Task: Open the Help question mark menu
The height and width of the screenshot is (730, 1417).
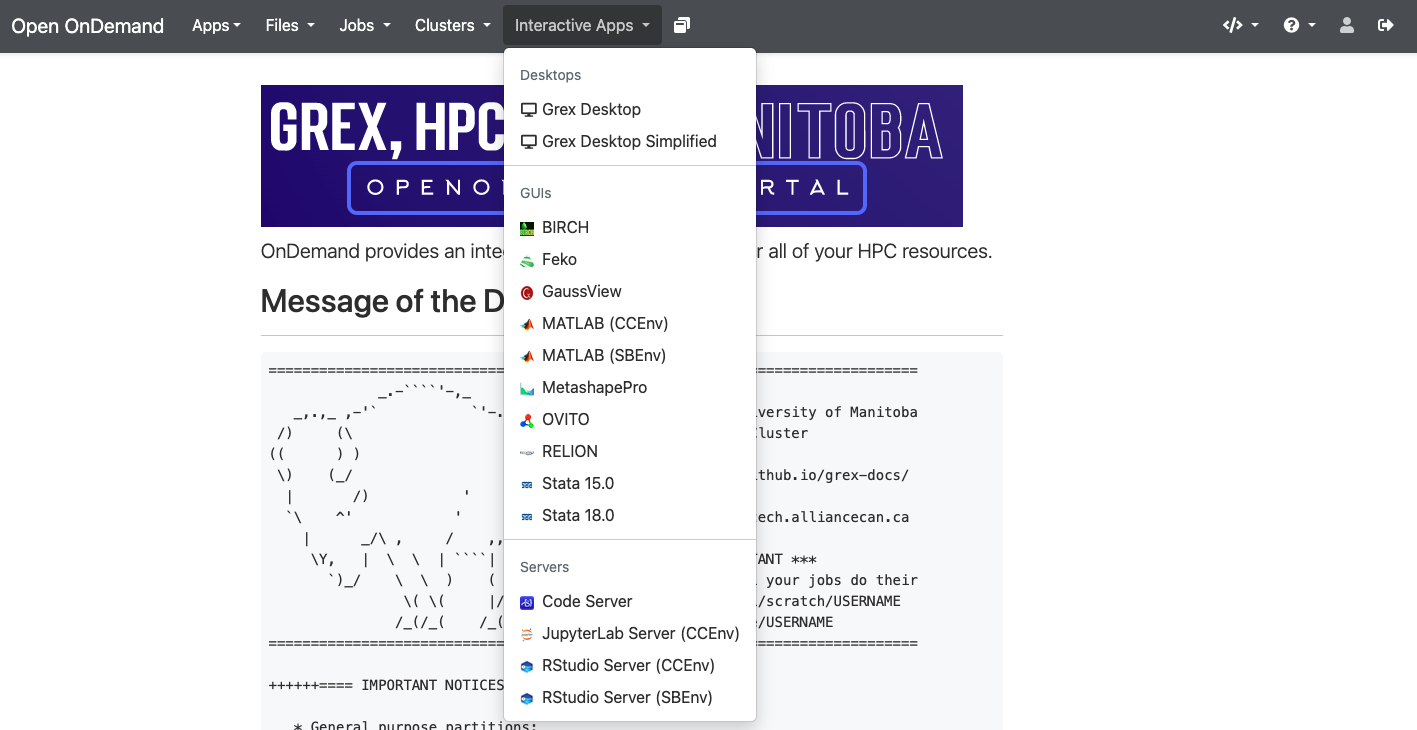Action: pos(1300,25)
